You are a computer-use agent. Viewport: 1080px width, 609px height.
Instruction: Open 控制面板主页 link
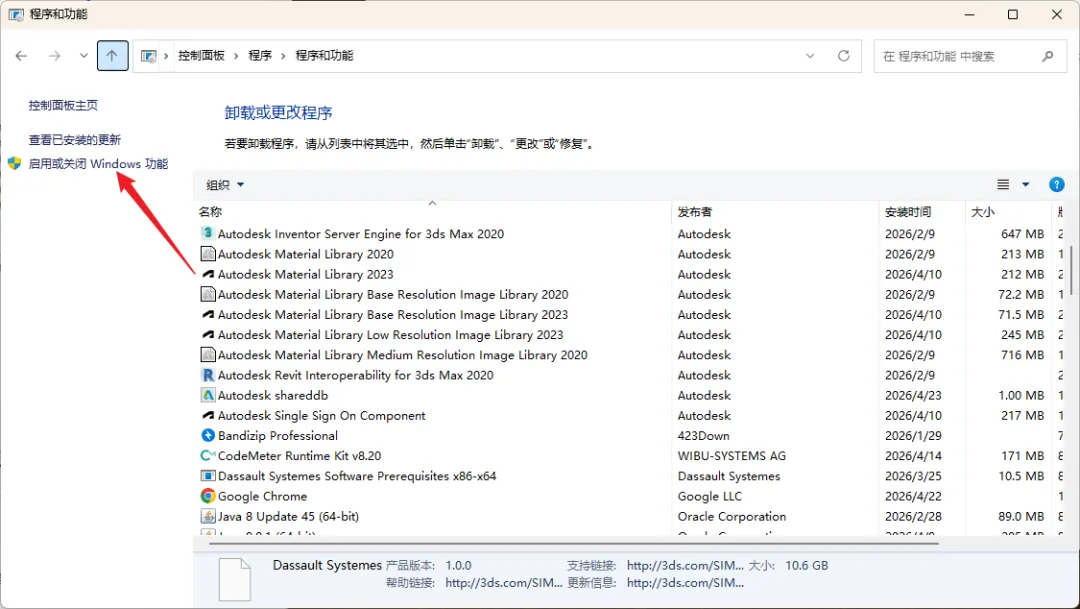pos(63,105)
